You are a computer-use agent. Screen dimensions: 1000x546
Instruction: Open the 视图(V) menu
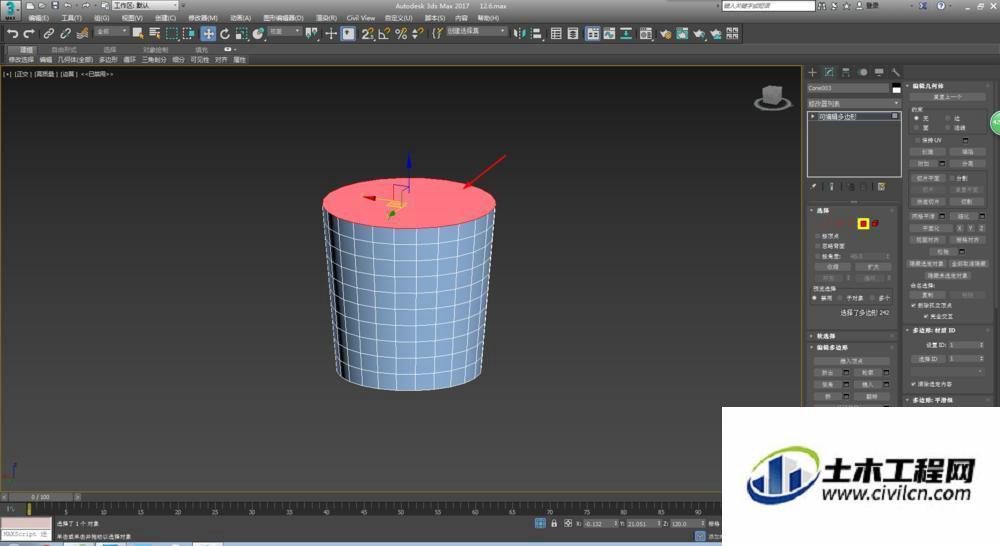tap(132, 18)
